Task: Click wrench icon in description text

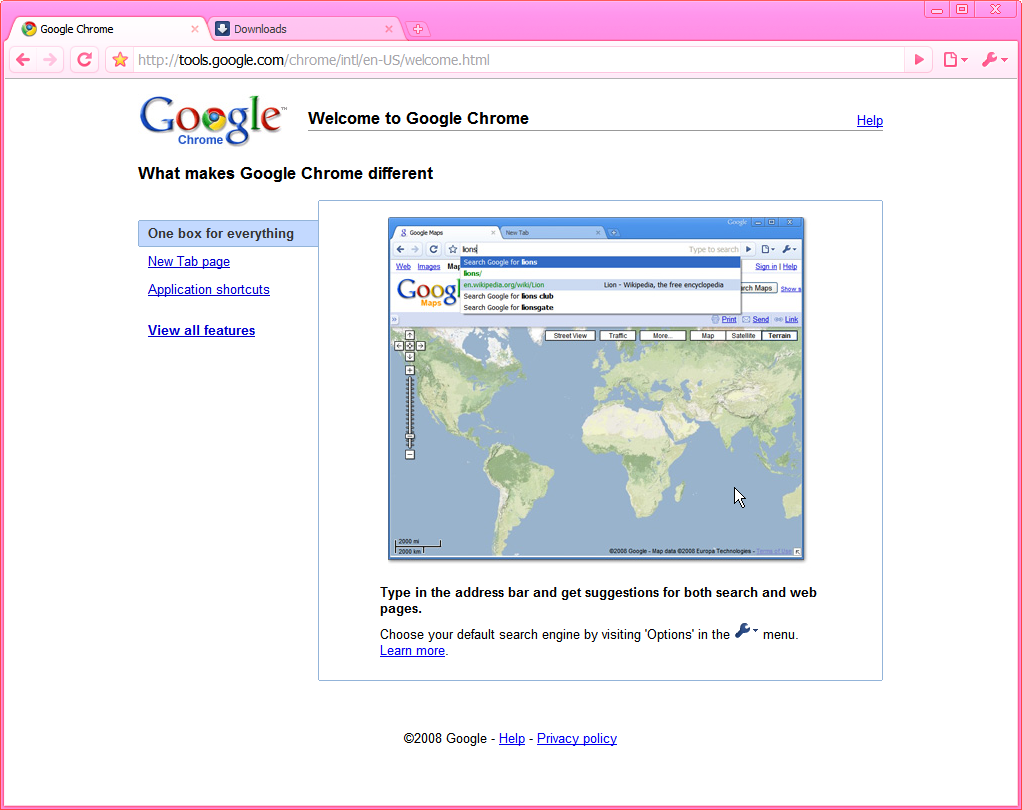Action: (x=746, y=631)
